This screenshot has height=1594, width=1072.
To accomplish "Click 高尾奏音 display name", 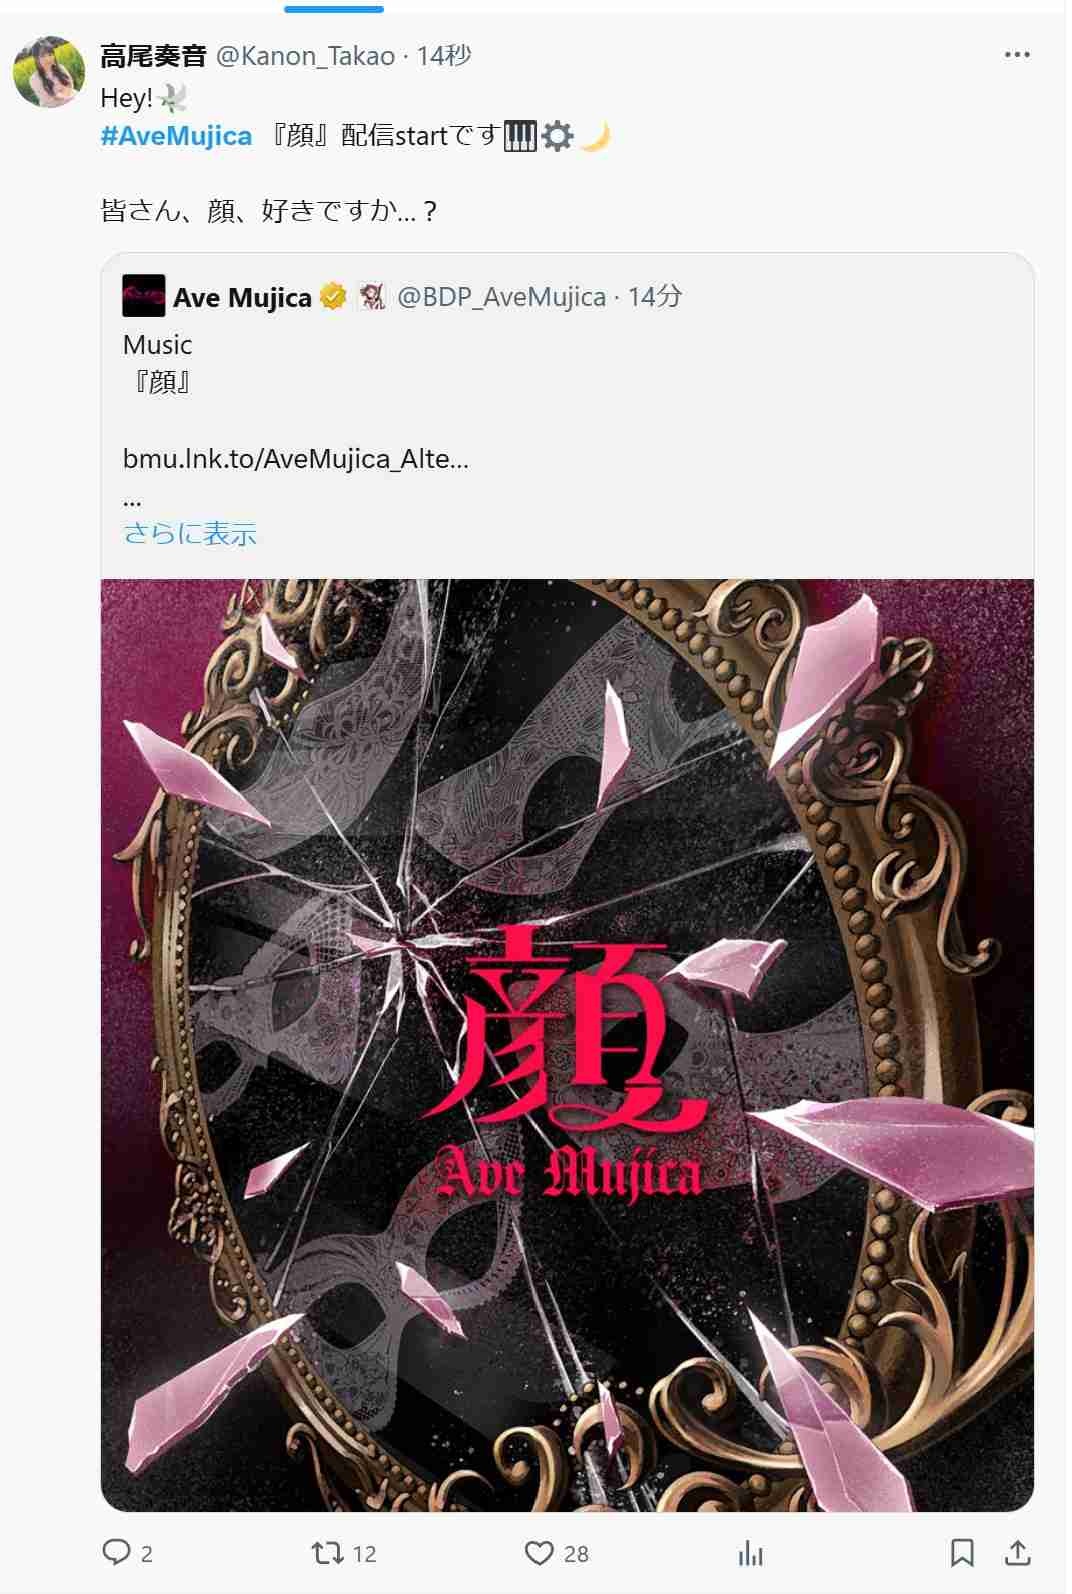I will pyautogui.click(x=153, y=56).
